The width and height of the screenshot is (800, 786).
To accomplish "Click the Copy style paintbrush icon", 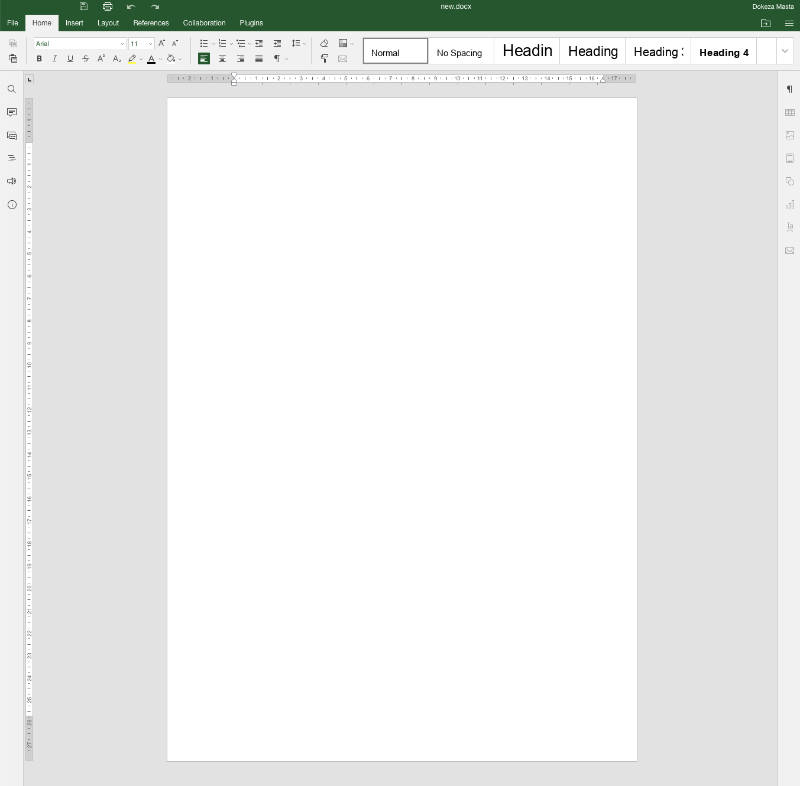I will (x=324, y=59).
